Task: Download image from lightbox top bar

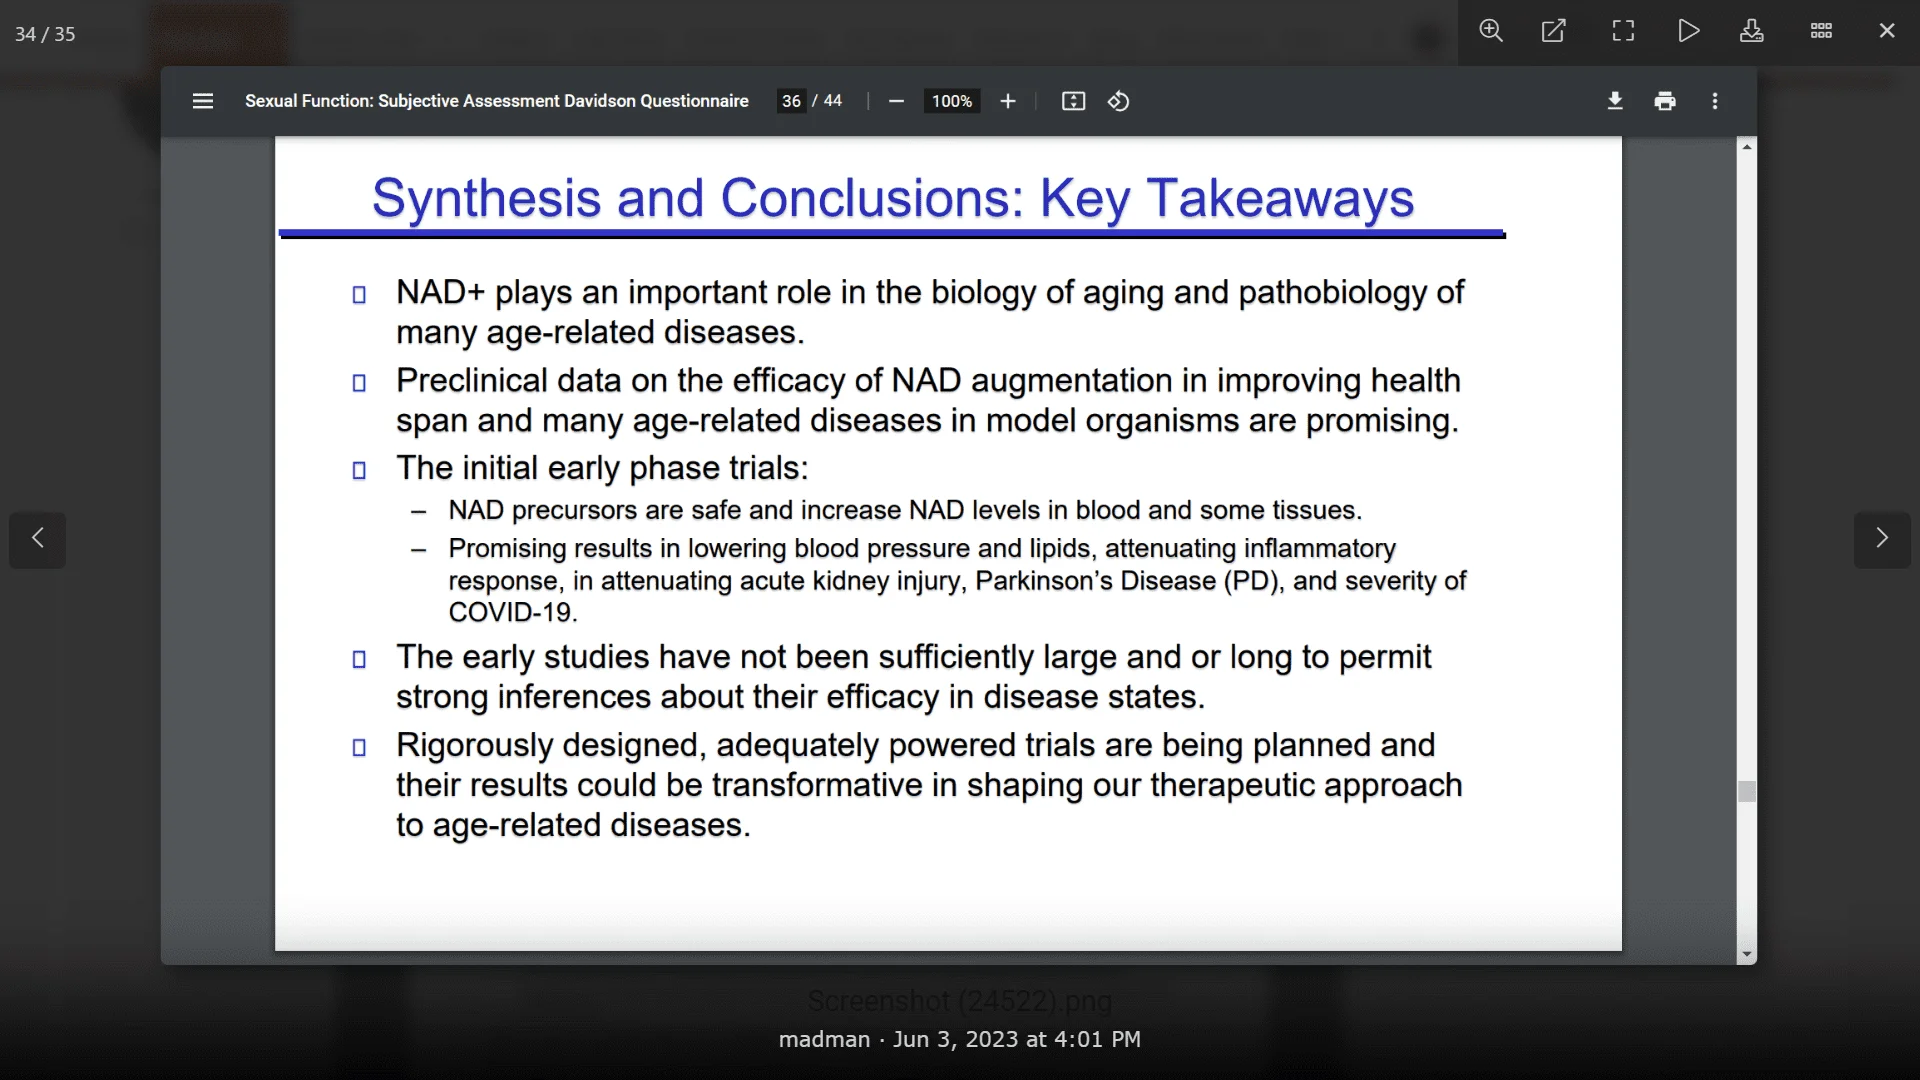Action: tap(1752, 31)
